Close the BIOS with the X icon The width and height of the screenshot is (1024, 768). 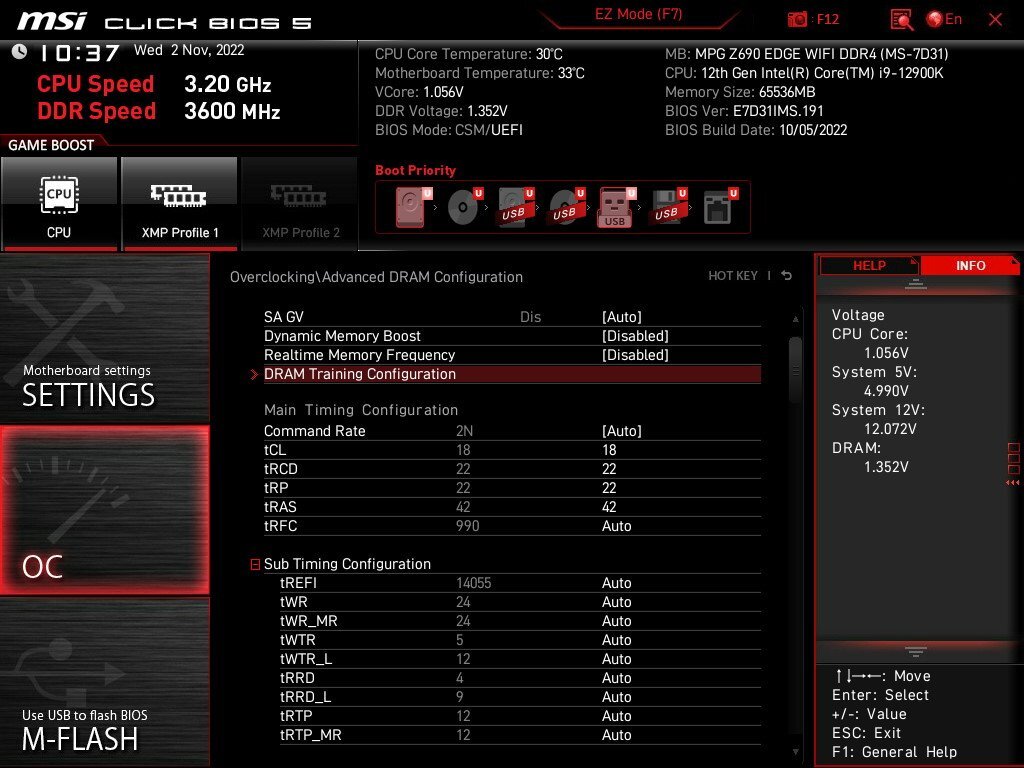[x=995, y=20]
